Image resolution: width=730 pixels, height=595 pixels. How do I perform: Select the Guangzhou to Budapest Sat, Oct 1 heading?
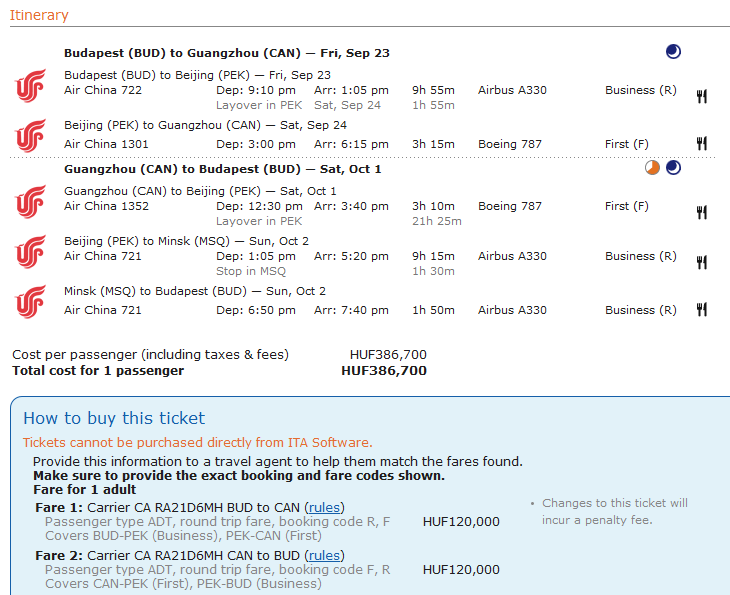coord(222,169)
